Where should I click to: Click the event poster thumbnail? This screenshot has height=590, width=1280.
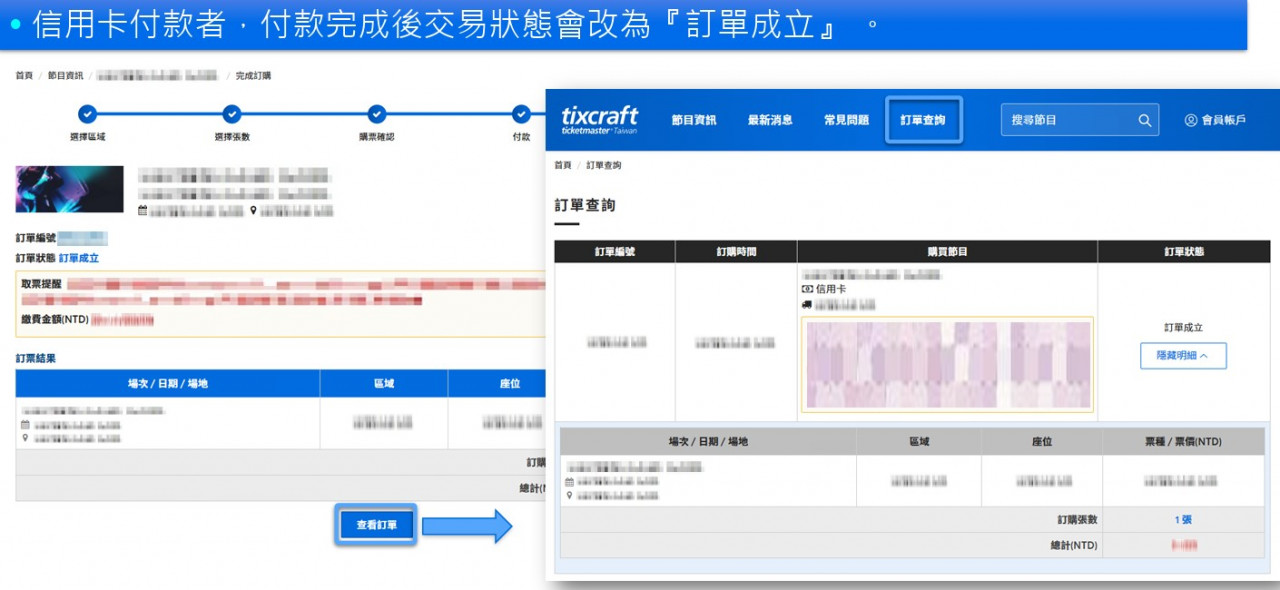coord(70,189)
